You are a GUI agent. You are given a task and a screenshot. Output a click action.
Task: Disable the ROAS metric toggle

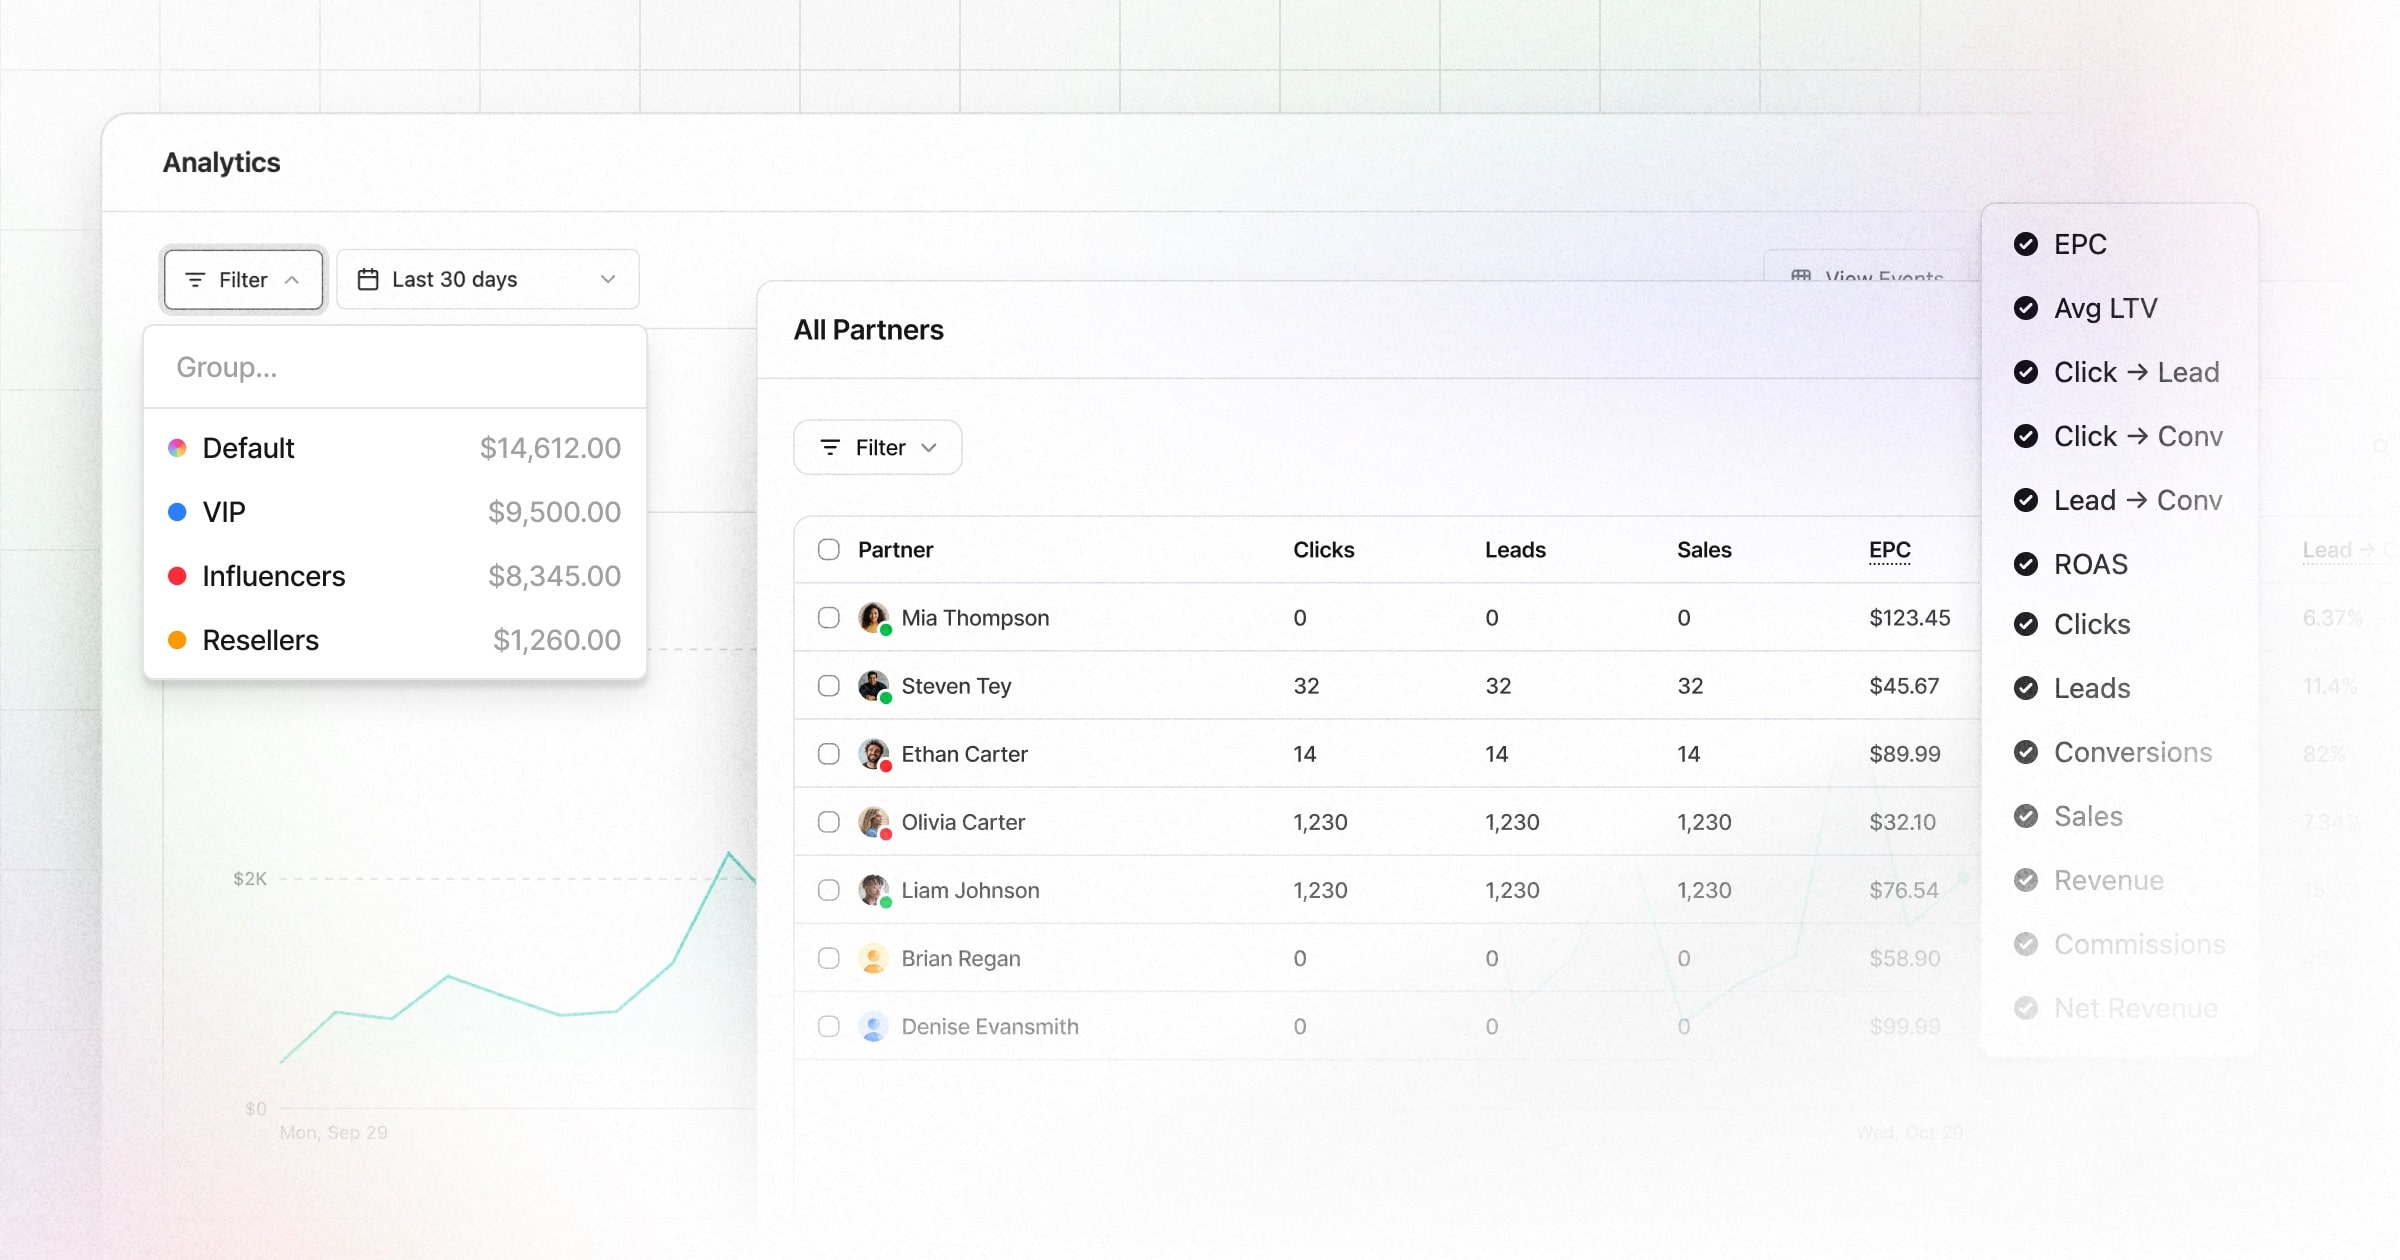pyautogui.click(x=2026, y=564)
